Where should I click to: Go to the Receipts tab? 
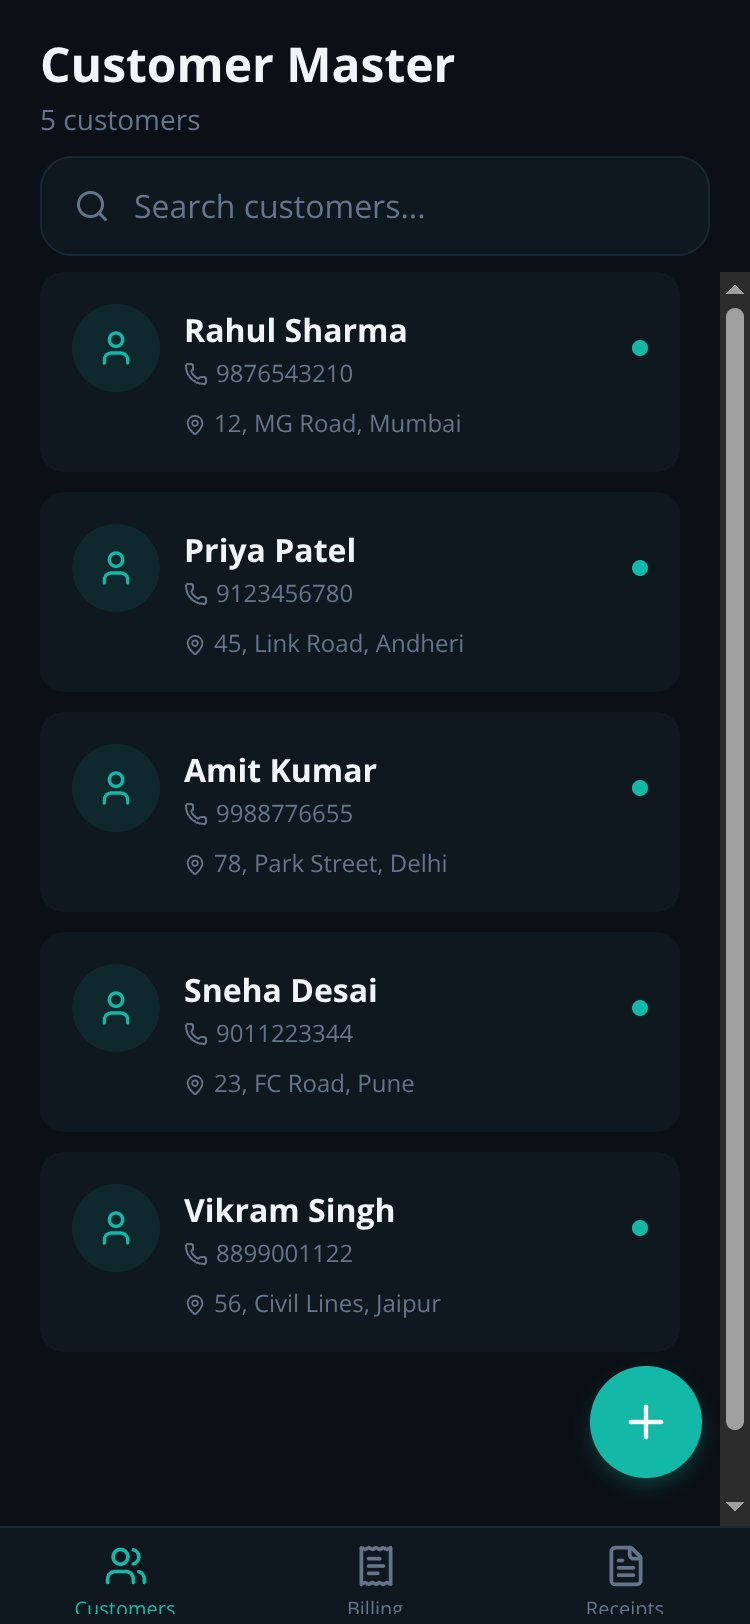tap(625, 1580)
